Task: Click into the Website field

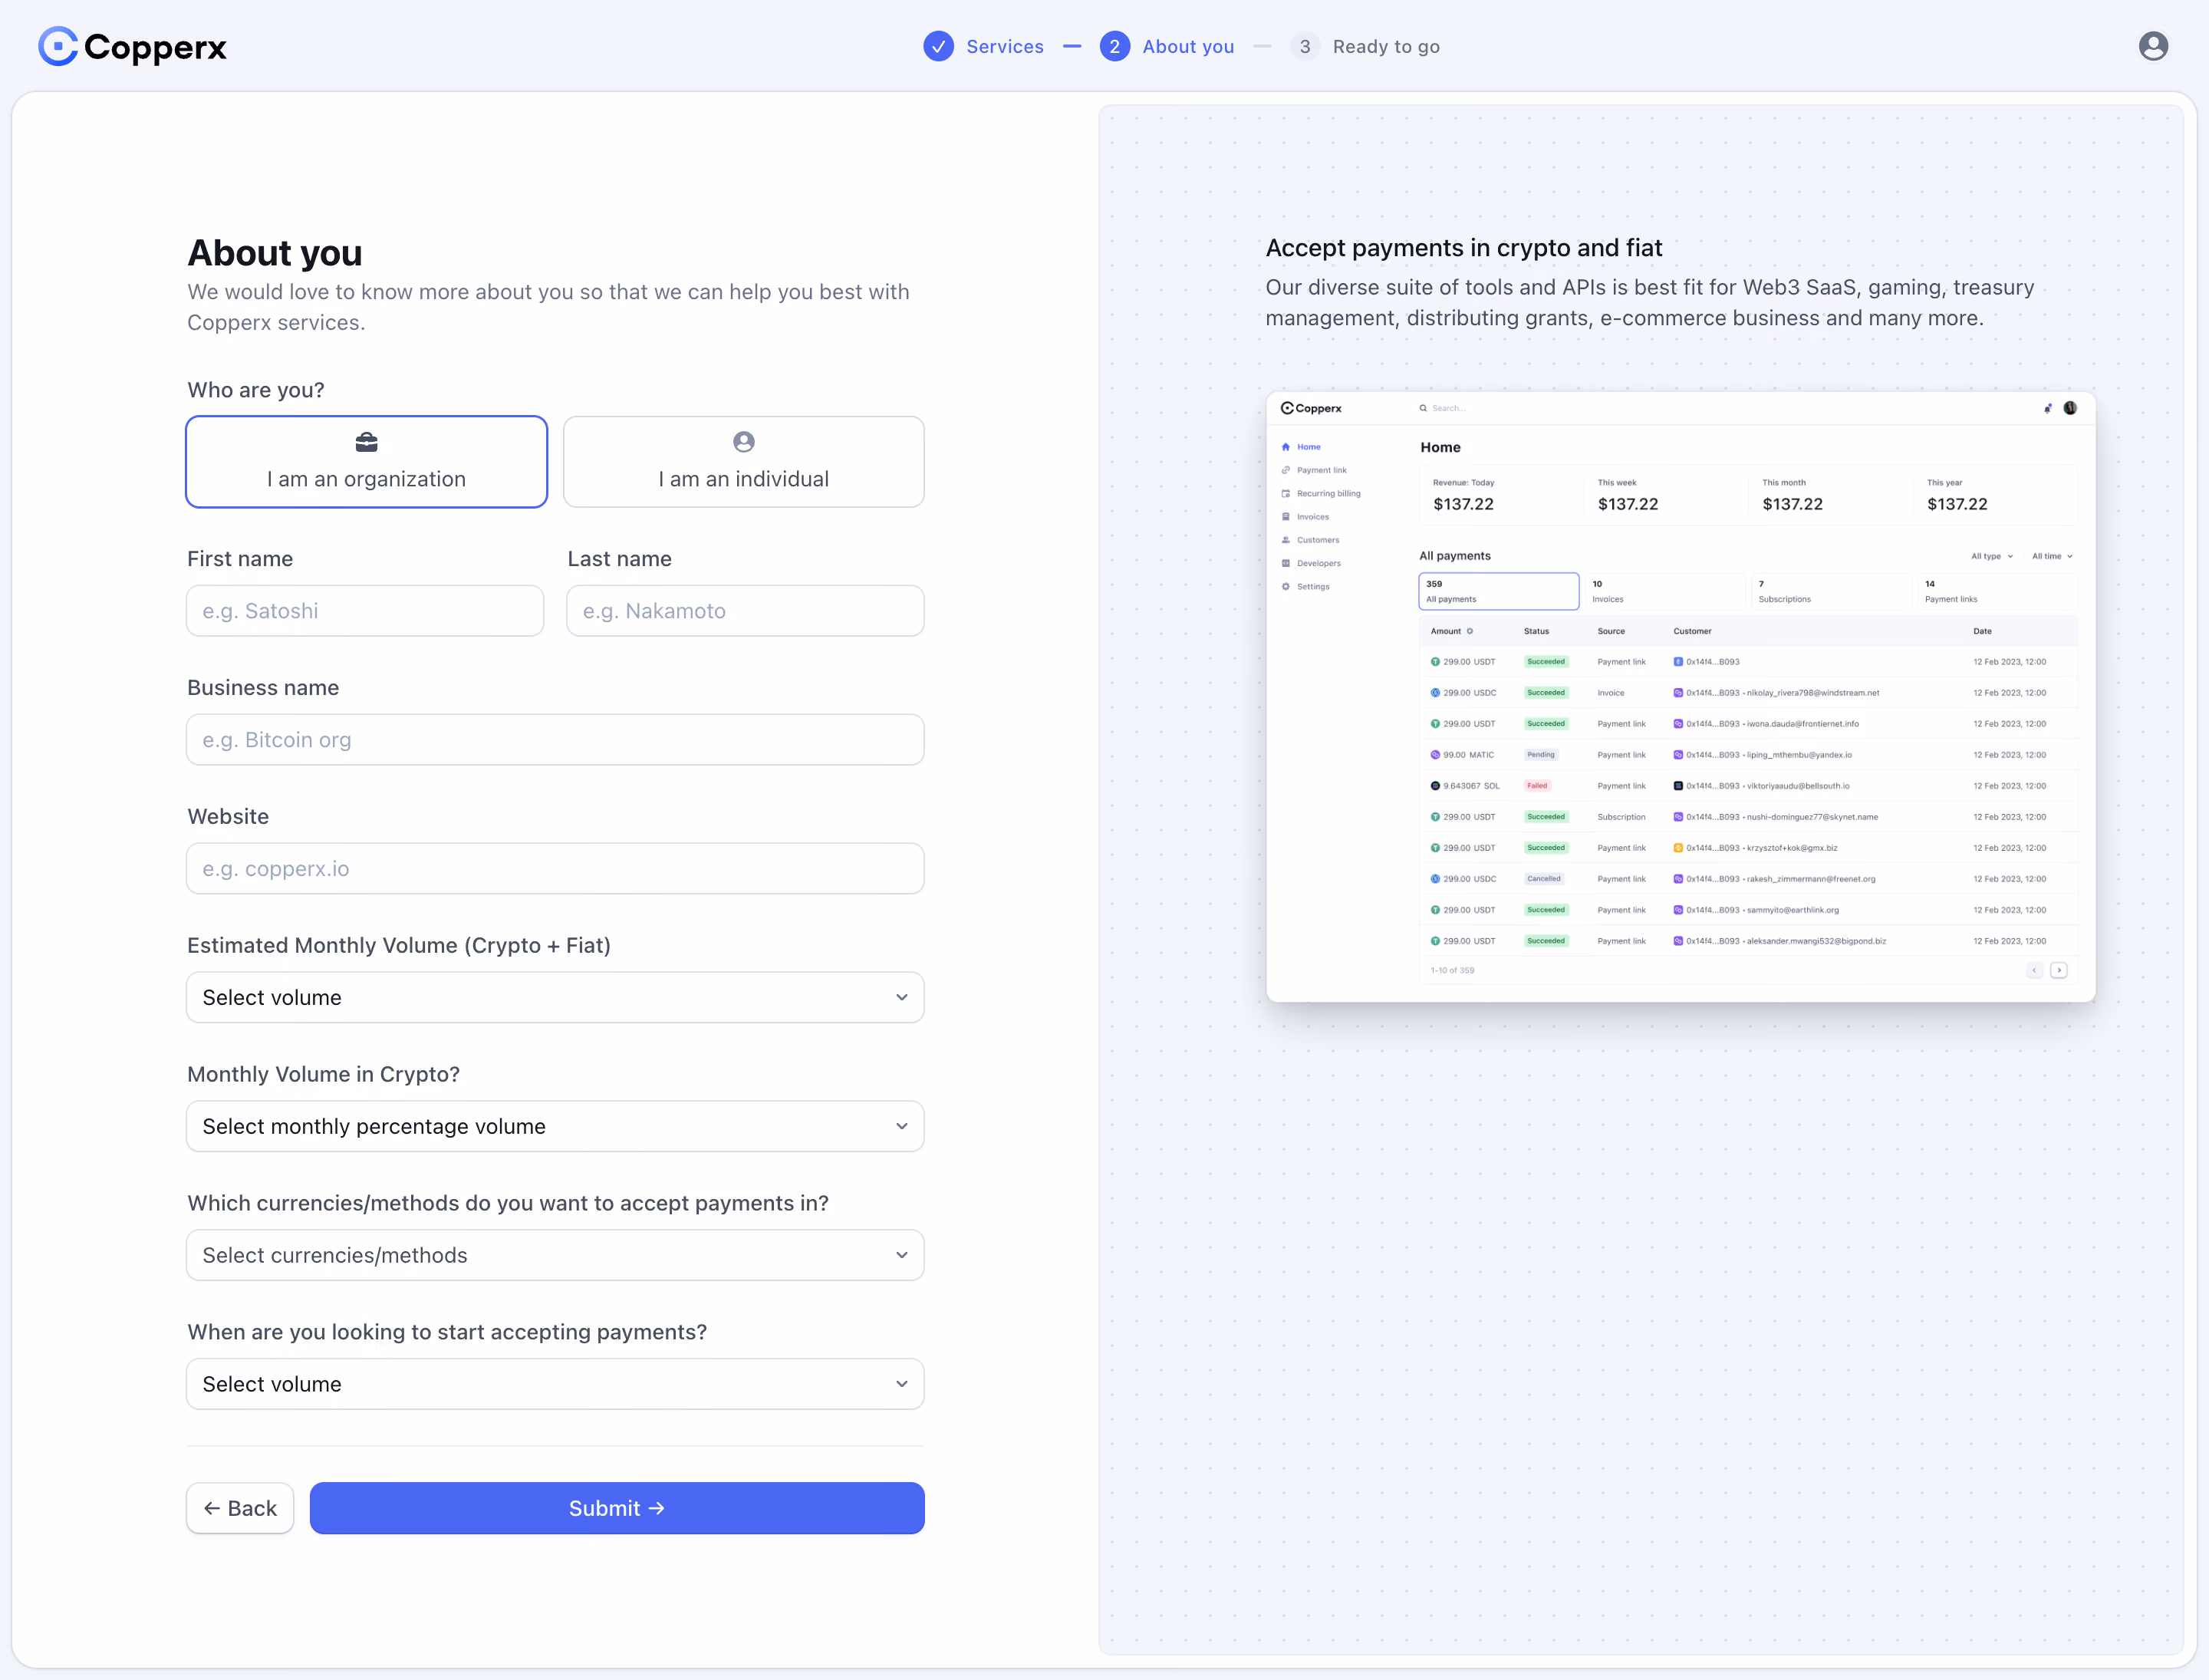Action: 555,869
